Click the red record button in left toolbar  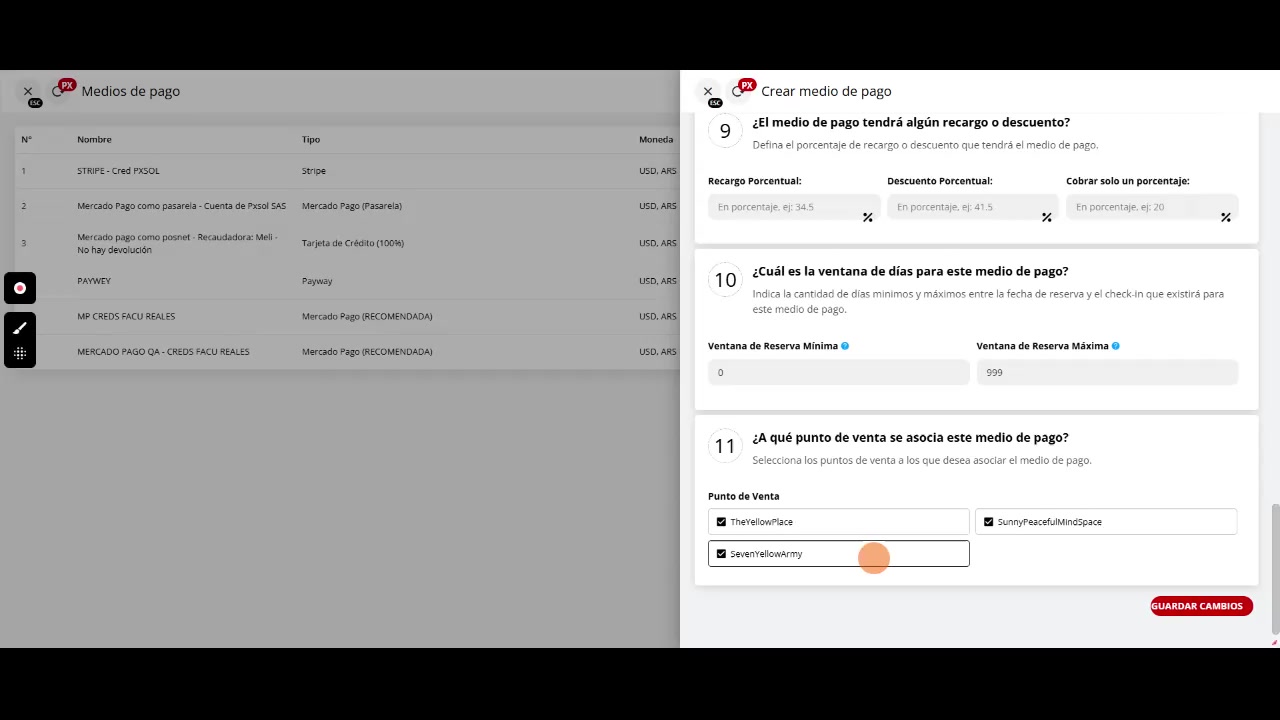(20, 288)
